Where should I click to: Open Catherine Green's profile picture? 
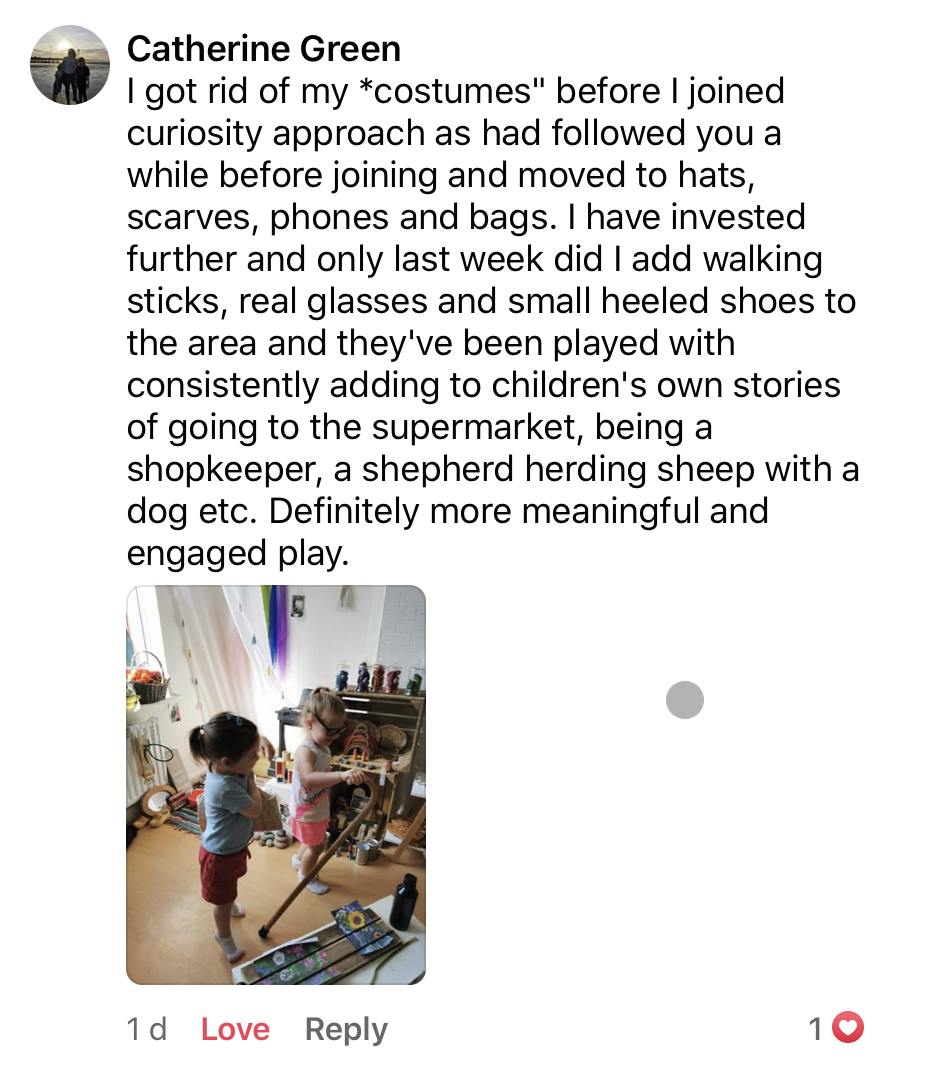click(70, 66)
